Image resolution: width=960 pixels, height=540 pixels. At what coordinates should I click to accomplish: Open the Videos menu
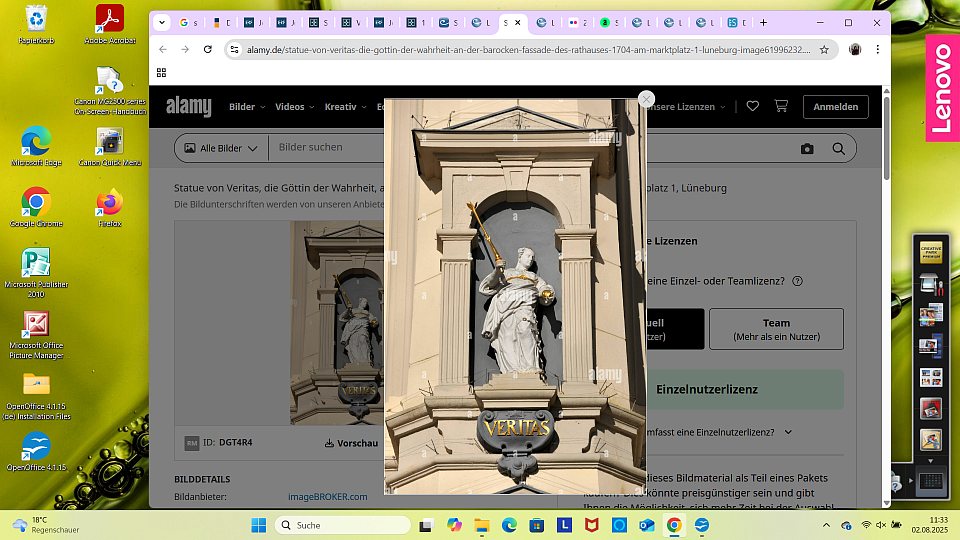pyautogui.click(x=294, y=107)
